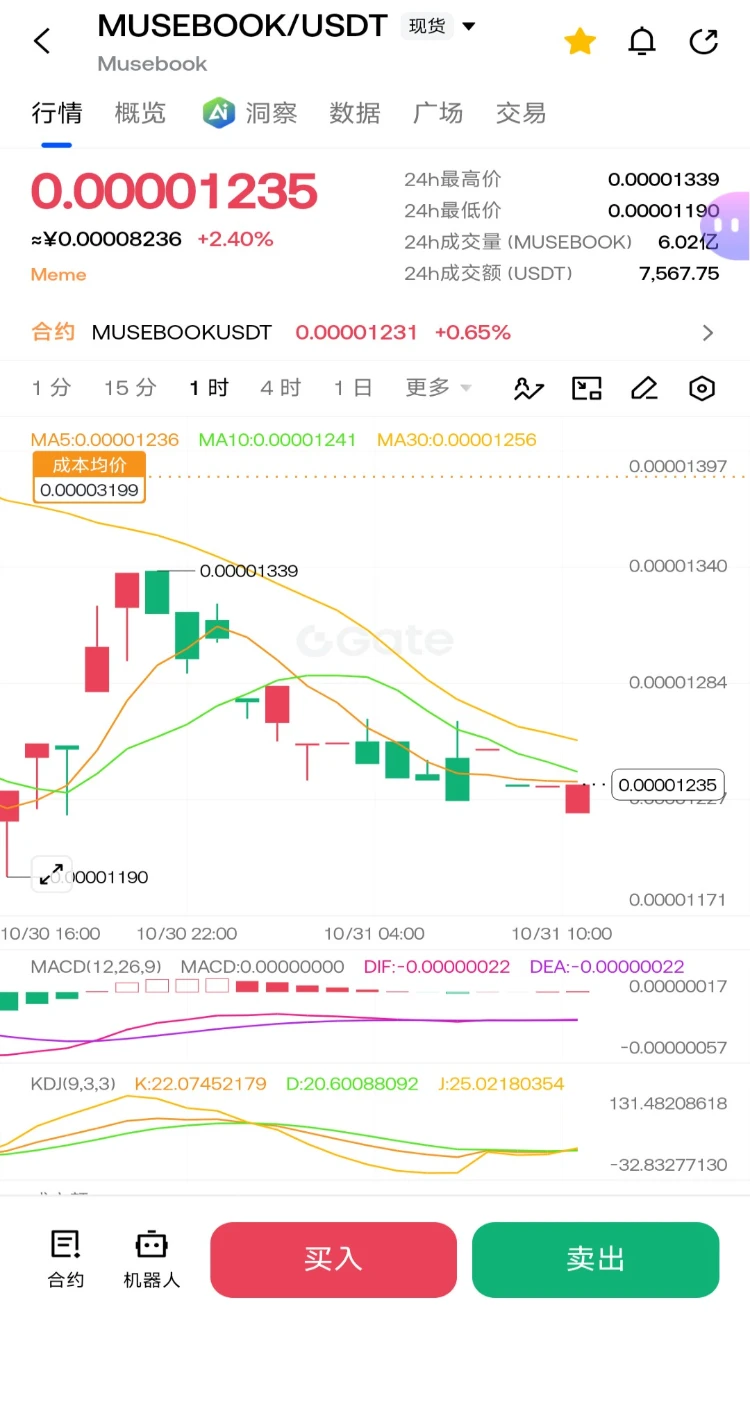Click the DIF value in MACD panel

pos(437,967)
